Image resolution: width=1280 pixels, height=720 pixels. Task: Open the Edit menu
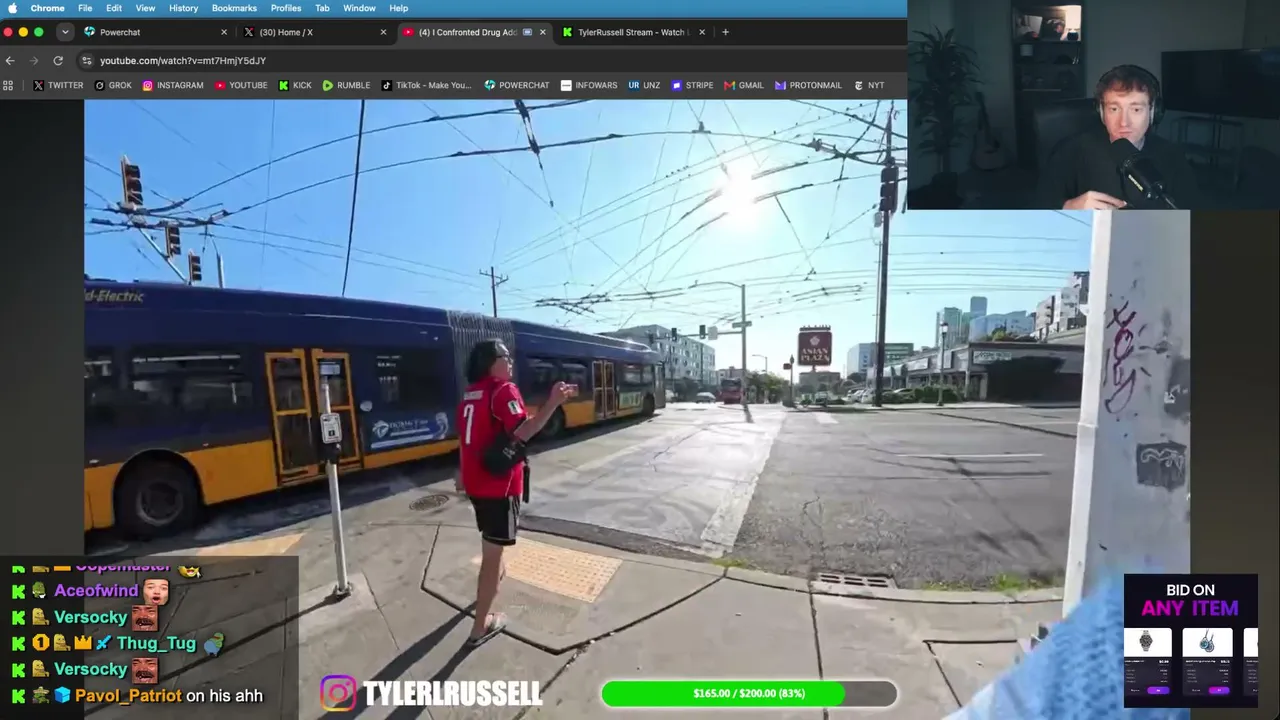114,8
